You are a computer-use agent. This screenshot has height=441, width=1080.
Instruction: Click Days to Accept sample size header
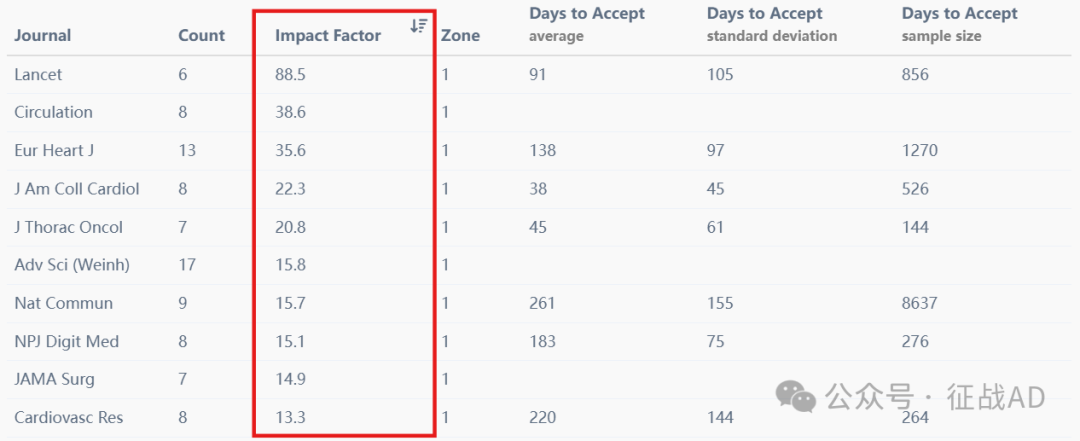point(959,24)
